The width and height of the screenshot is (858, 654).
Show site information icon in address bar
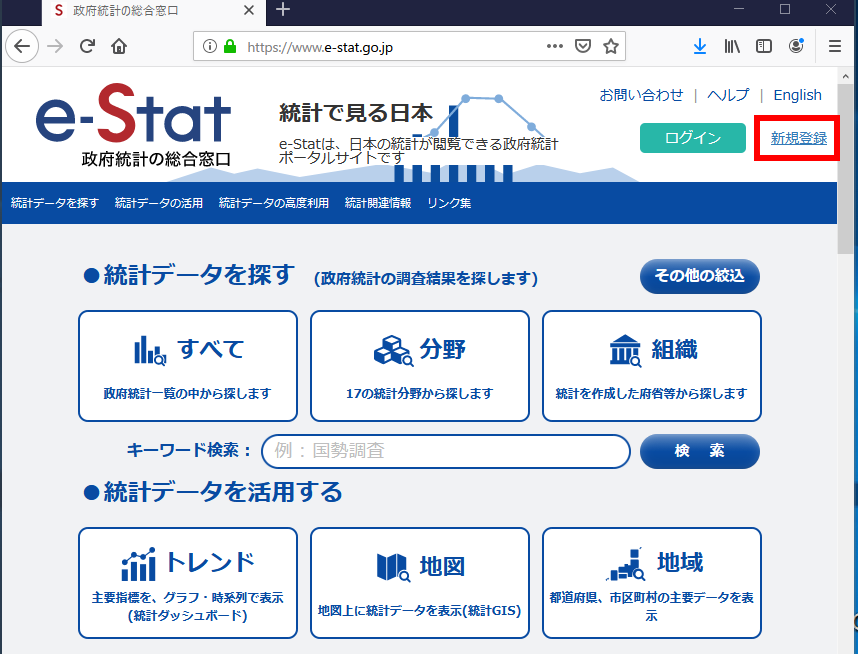coord(210,47)
